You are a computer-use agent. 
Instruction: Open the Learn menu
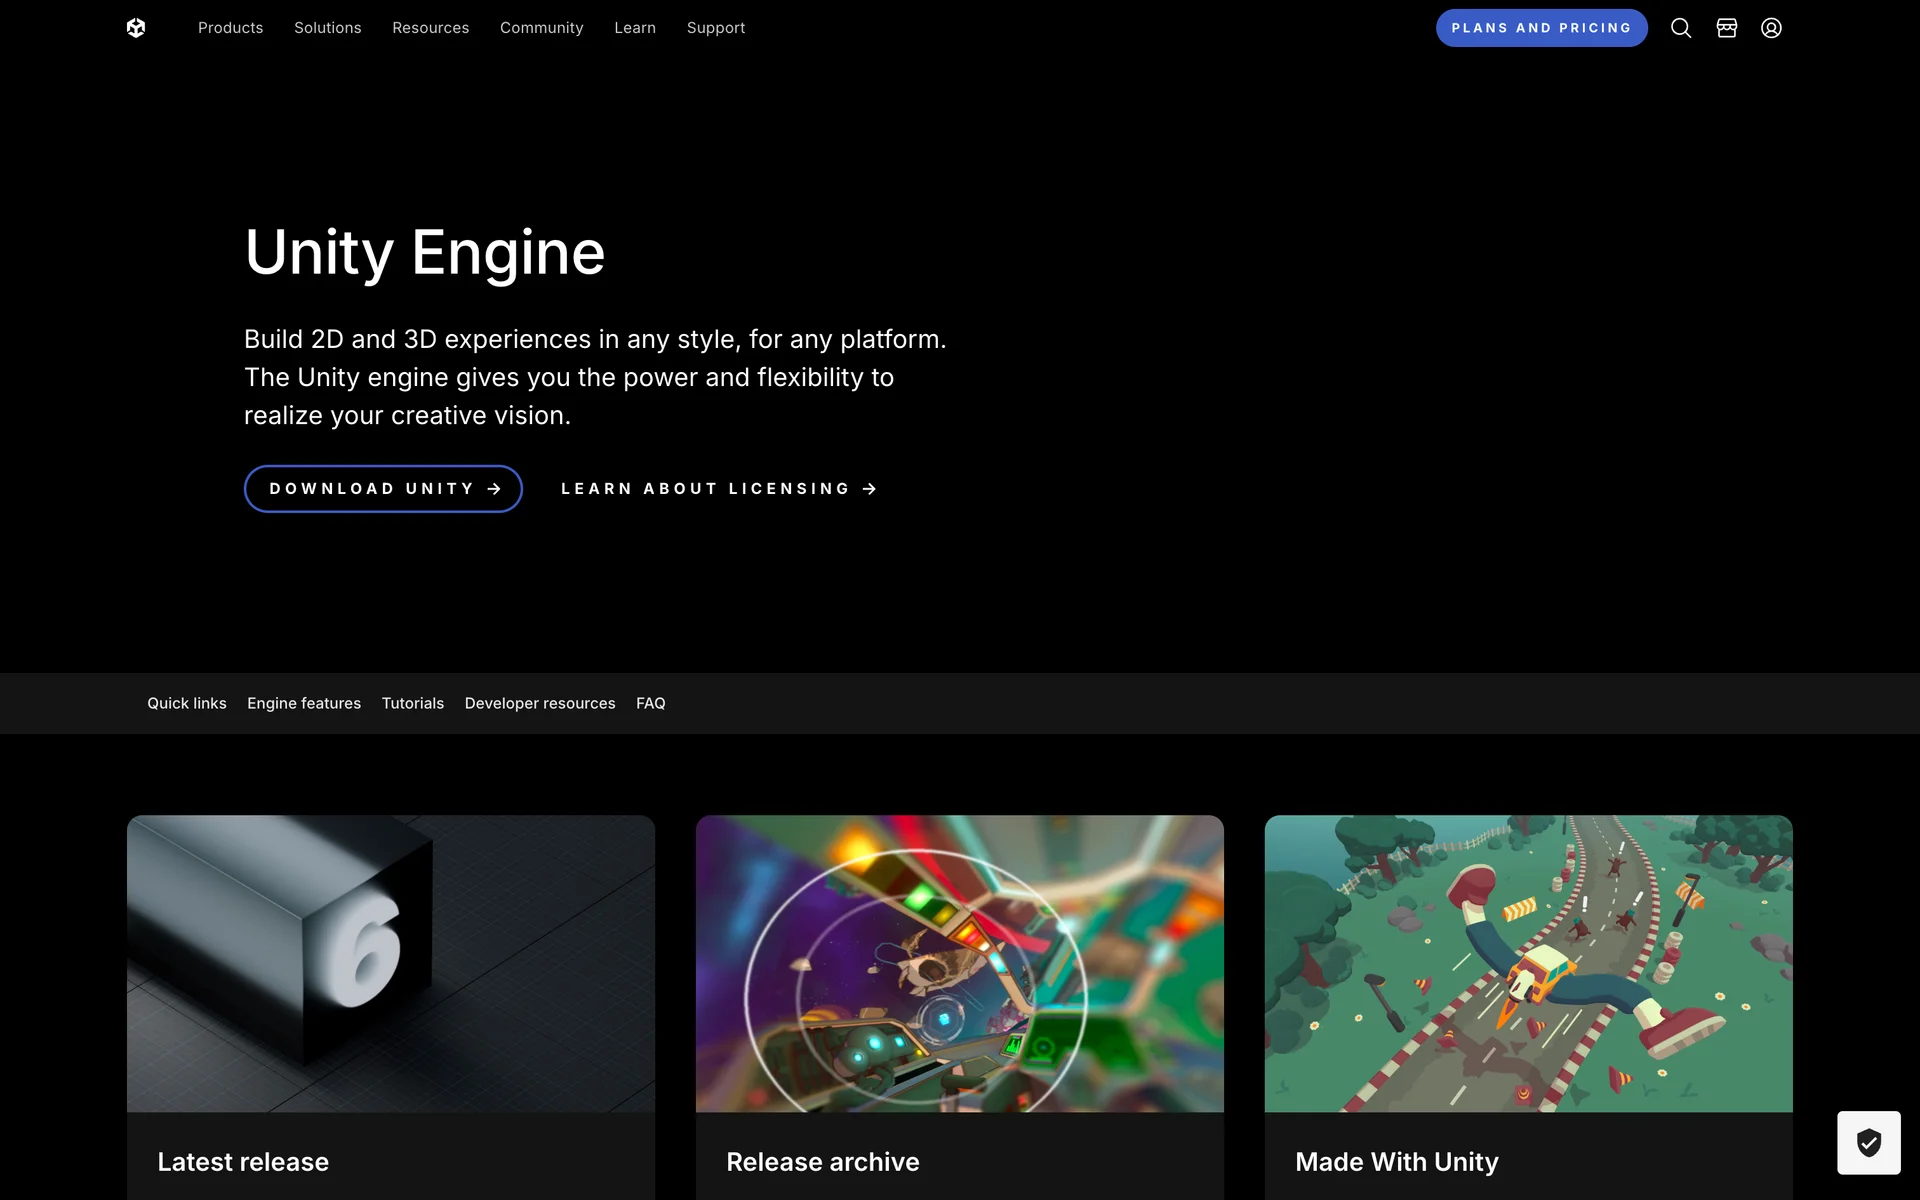(x=635, y=28)
